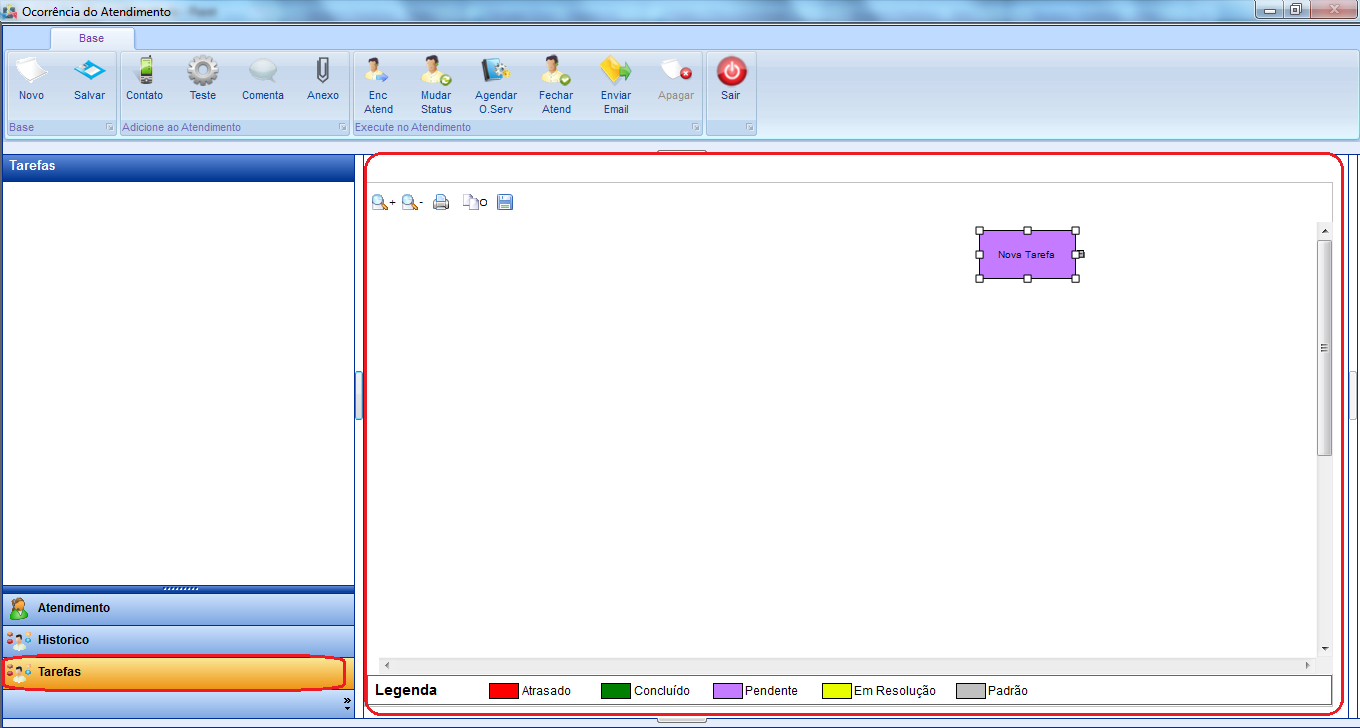Viewport: 1360px width, 728px height.
Task: Select the Base ribbon tab
Action: click(x=91, y=38)
